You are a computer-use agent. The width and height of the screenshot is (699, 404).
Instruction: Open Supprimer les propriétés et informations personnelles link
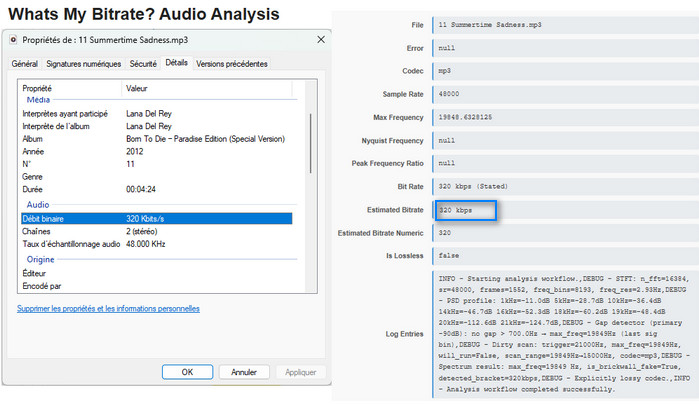pyautogui.click(x=108, y=309)
